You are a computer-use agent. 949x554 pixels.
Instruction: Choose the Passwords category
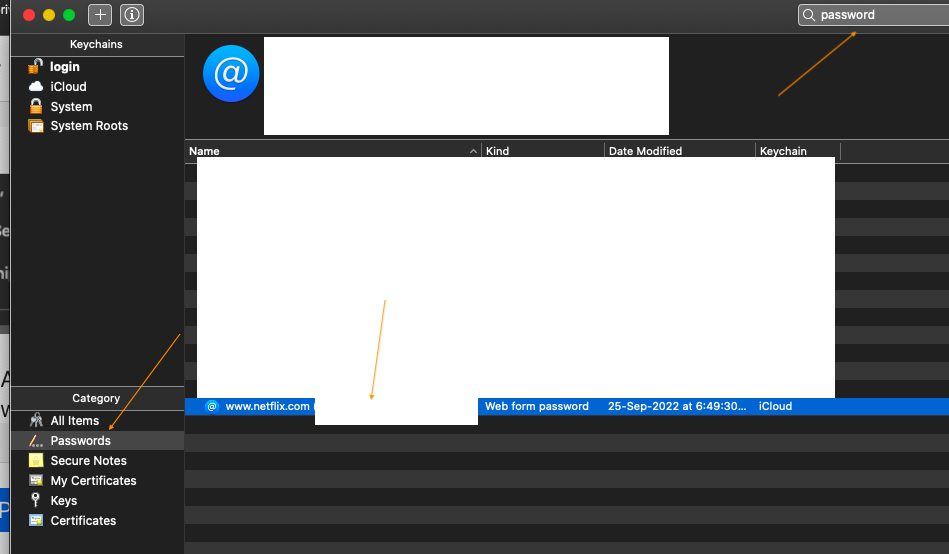[97, 441]
